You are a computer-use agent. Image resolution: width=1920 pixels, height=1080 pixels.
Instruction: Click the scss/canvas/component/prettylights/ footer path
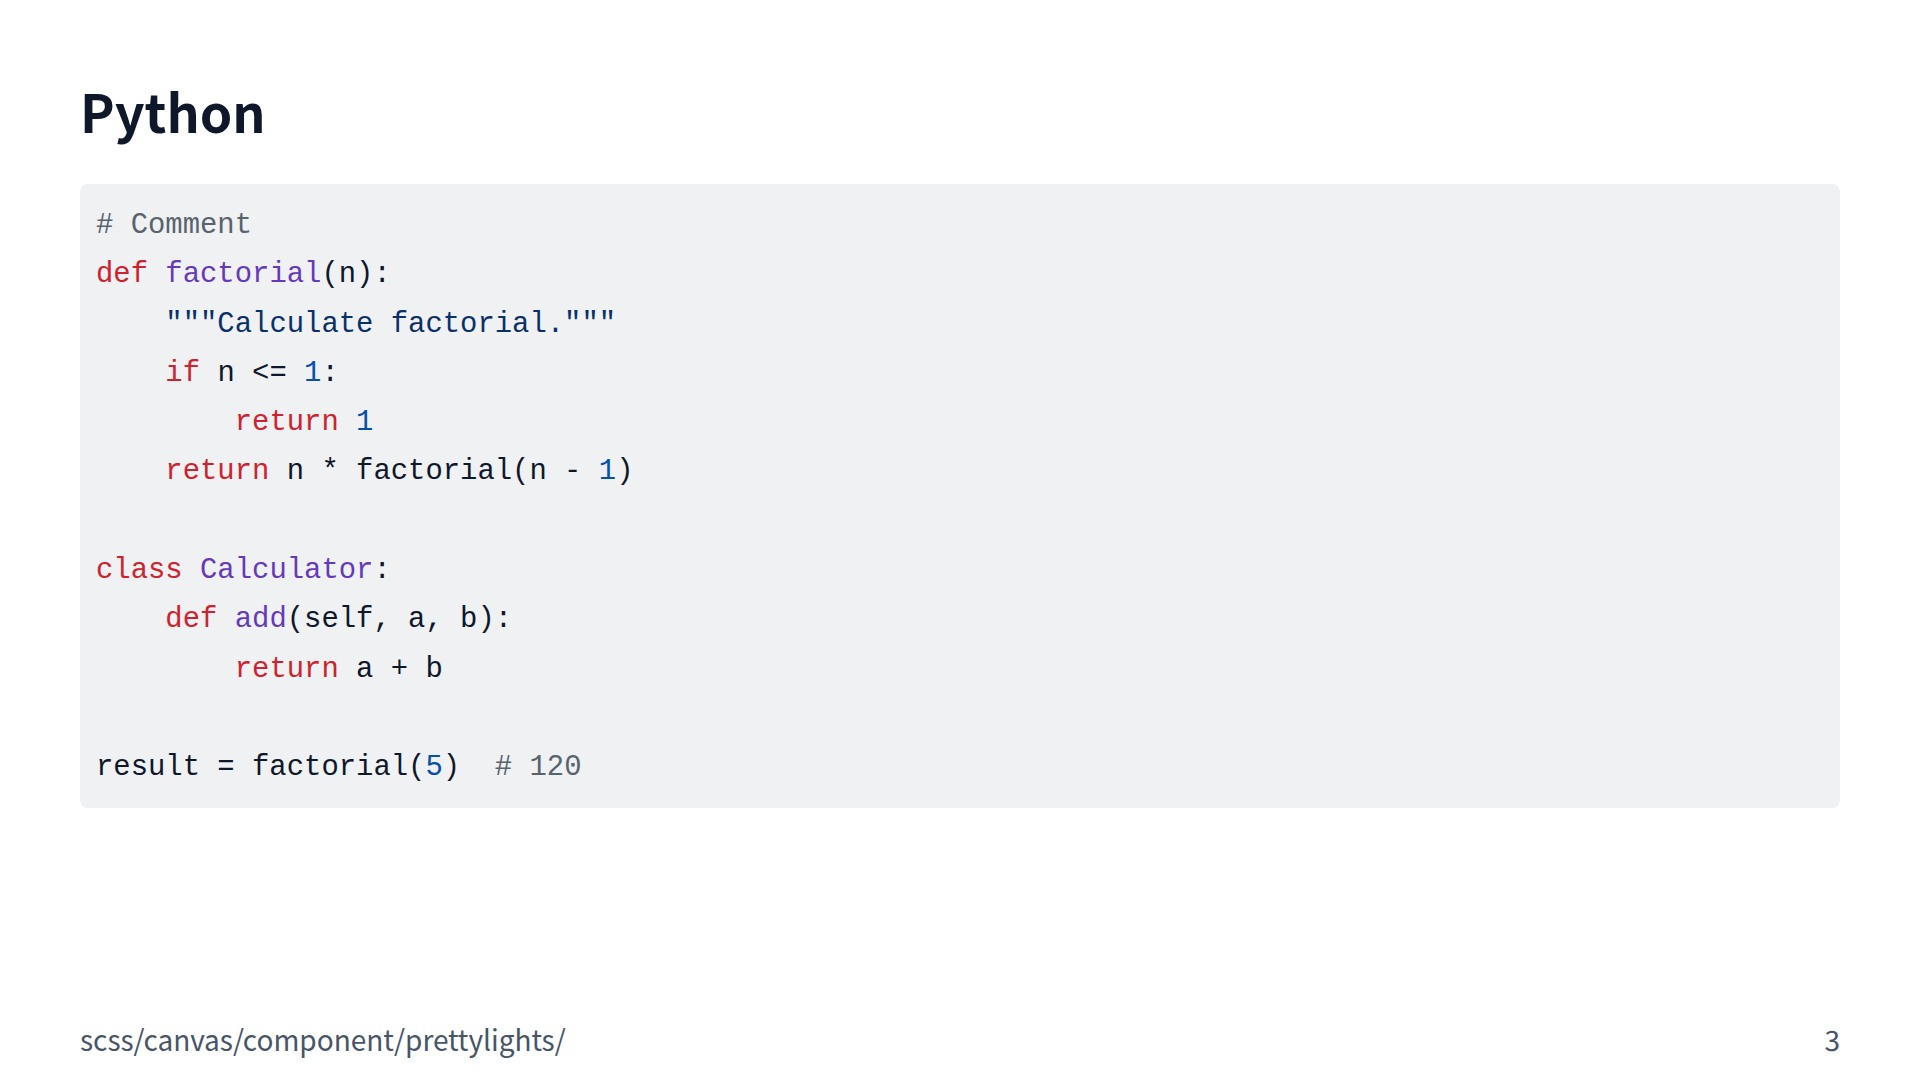[322, 1041]
